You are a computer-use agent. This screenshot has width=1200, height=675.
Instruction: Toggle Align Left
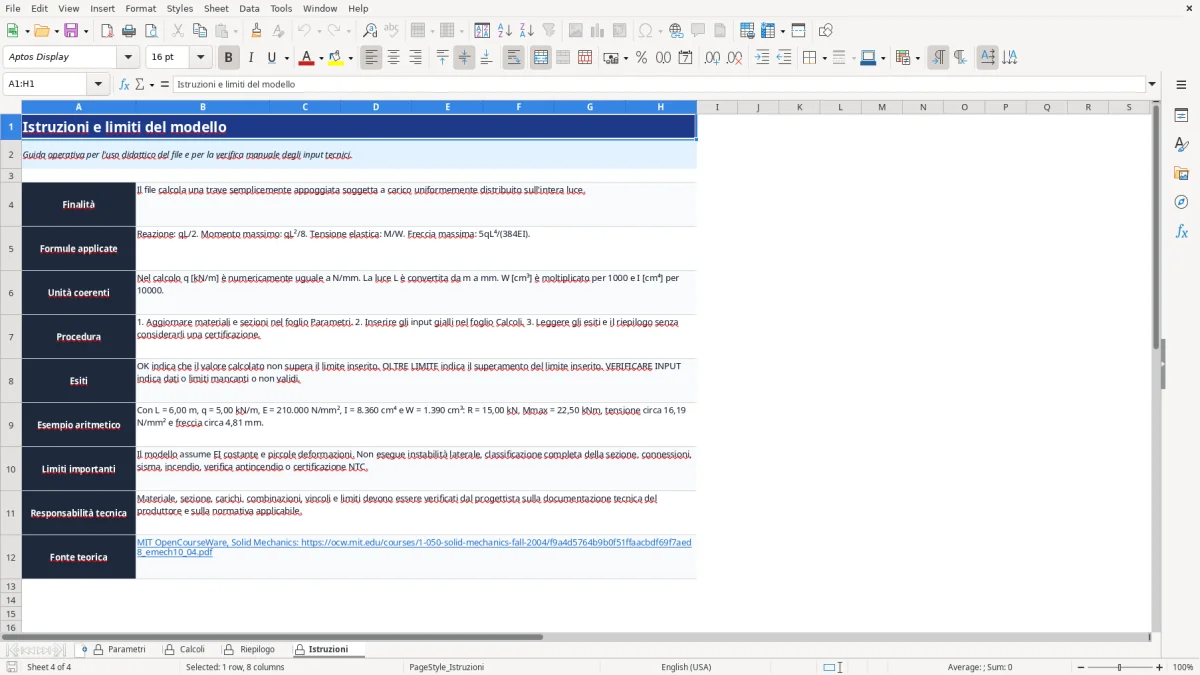click(371, 58)
